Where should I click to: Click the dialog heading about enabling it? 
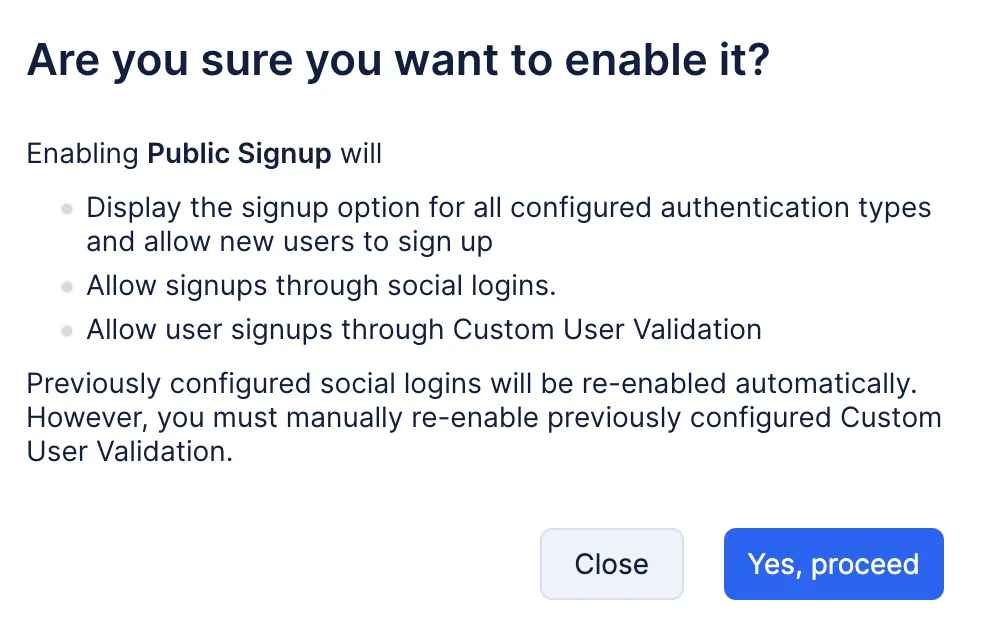click(x=398, y=61)
